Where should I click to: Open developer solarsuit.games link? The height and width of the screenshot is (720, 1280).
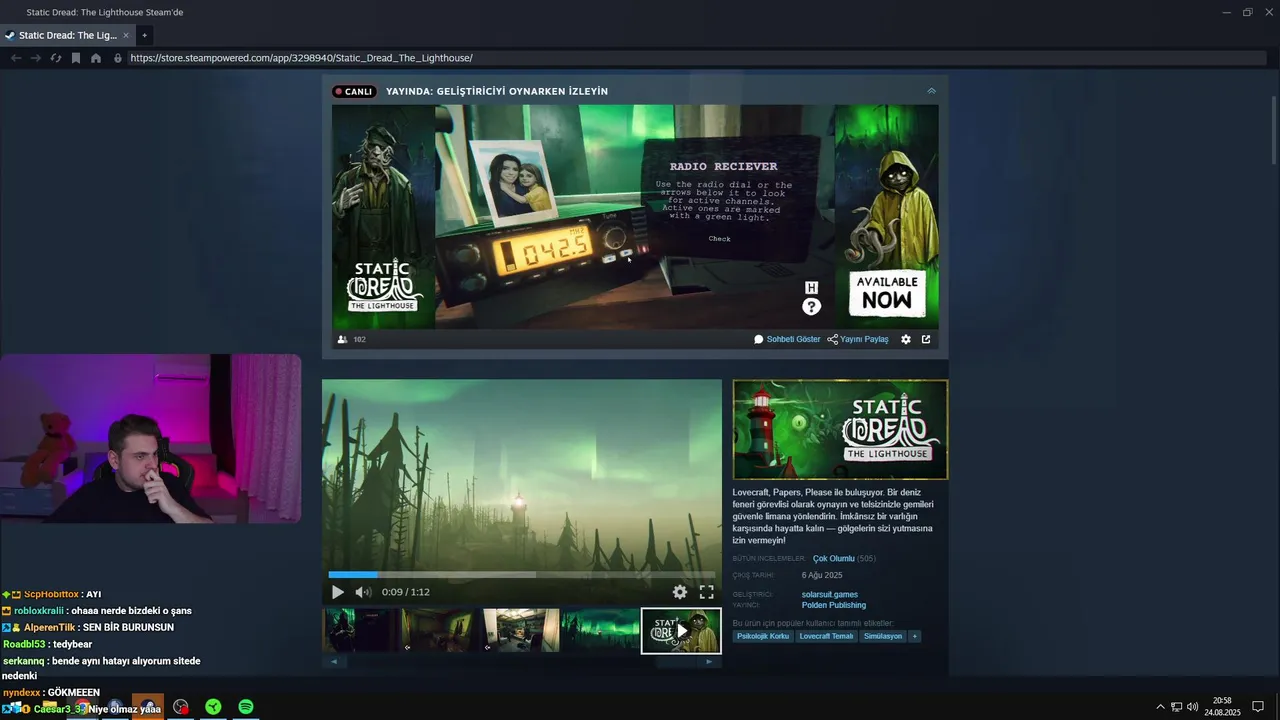pos(830,594)
